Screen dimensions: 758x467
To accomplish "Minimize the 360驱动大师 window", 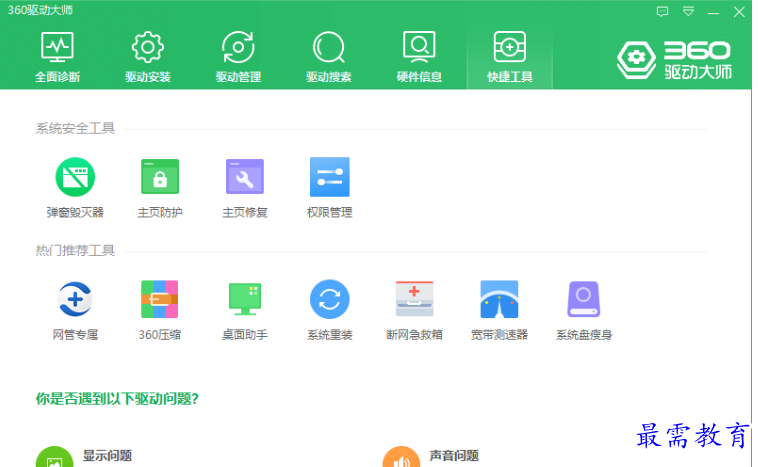I will [x=714, y=12].
